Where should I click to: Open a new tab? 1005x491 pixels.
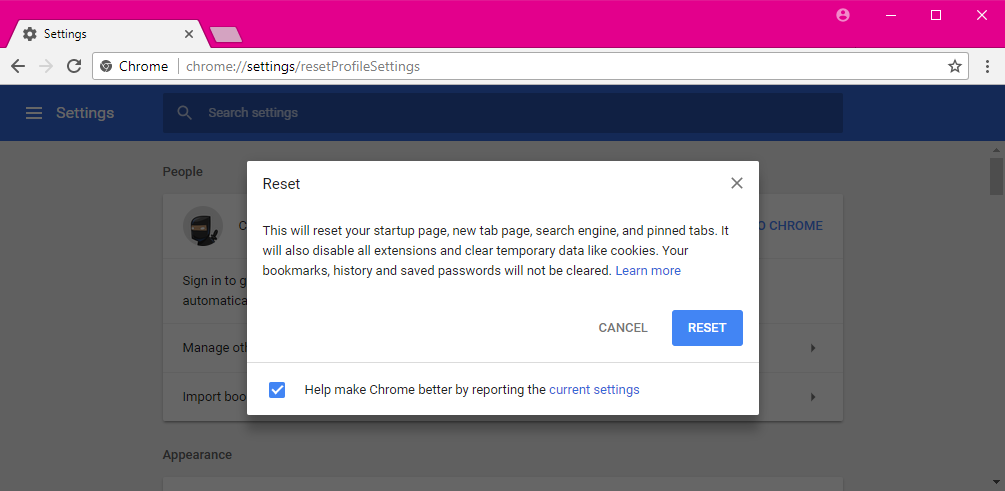(226, 35)
